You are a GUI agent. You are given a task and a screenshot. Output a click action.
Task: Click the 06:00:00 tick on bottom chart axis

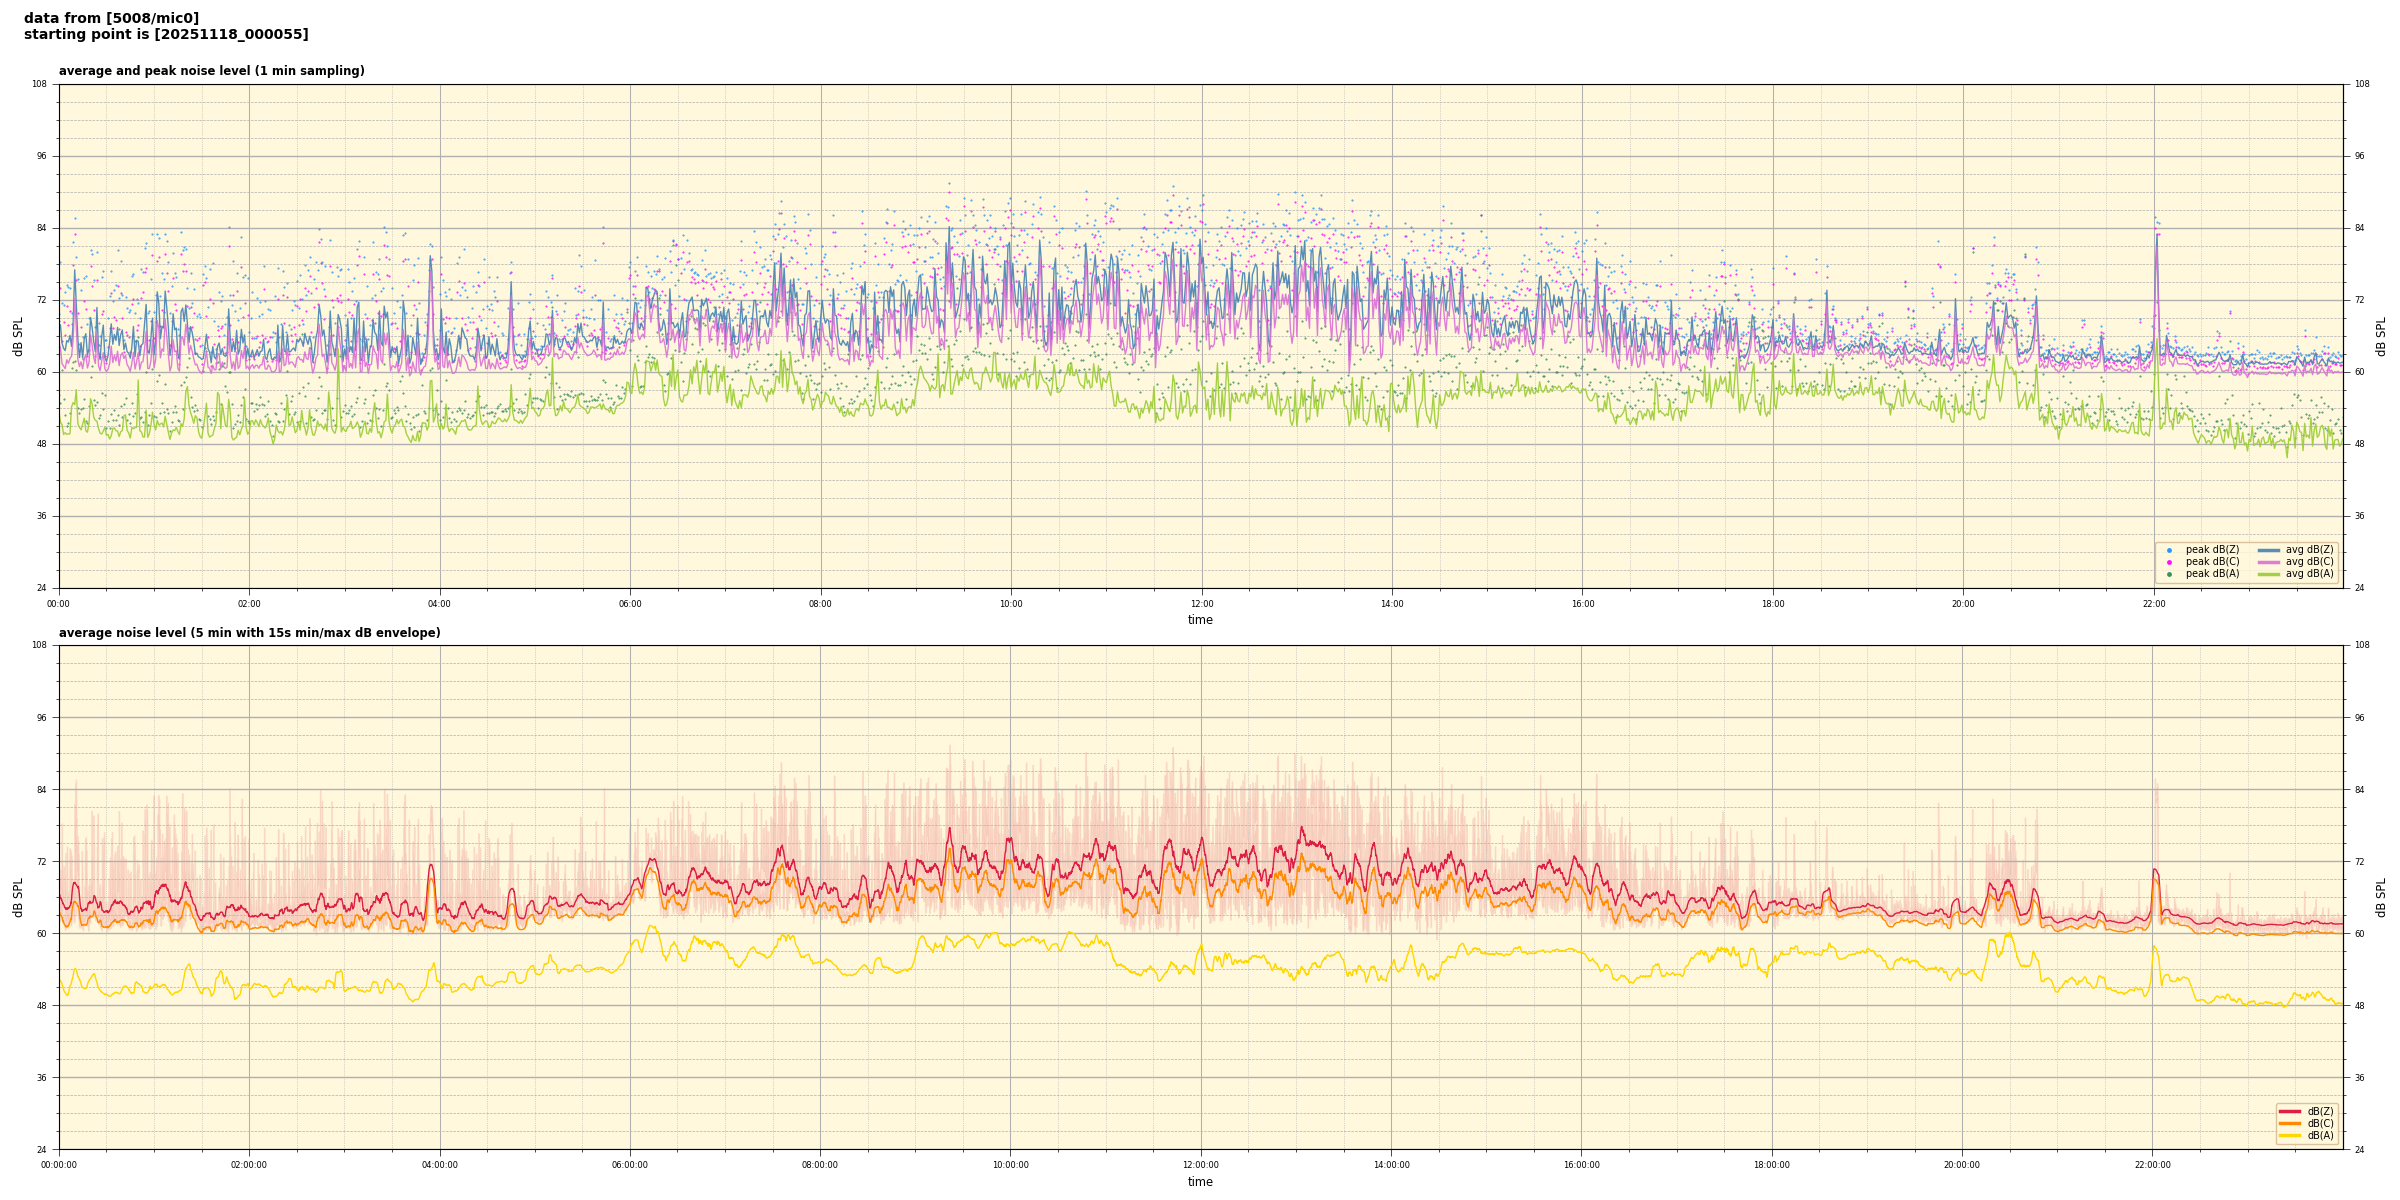(x=630, y=1165)
